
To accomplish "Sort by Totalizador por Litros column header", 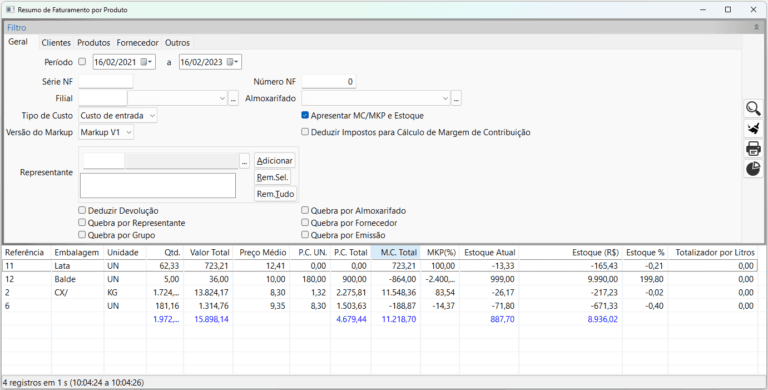I will 713,252.
